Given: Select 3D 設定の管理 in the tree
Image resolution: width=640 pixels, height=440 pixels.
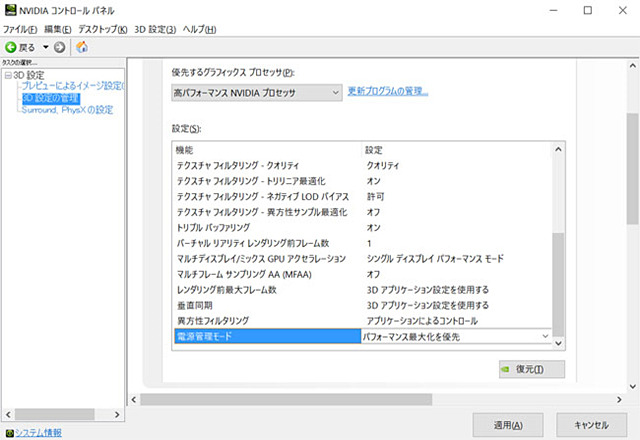Looking at the screenshot, I should 51,98.
